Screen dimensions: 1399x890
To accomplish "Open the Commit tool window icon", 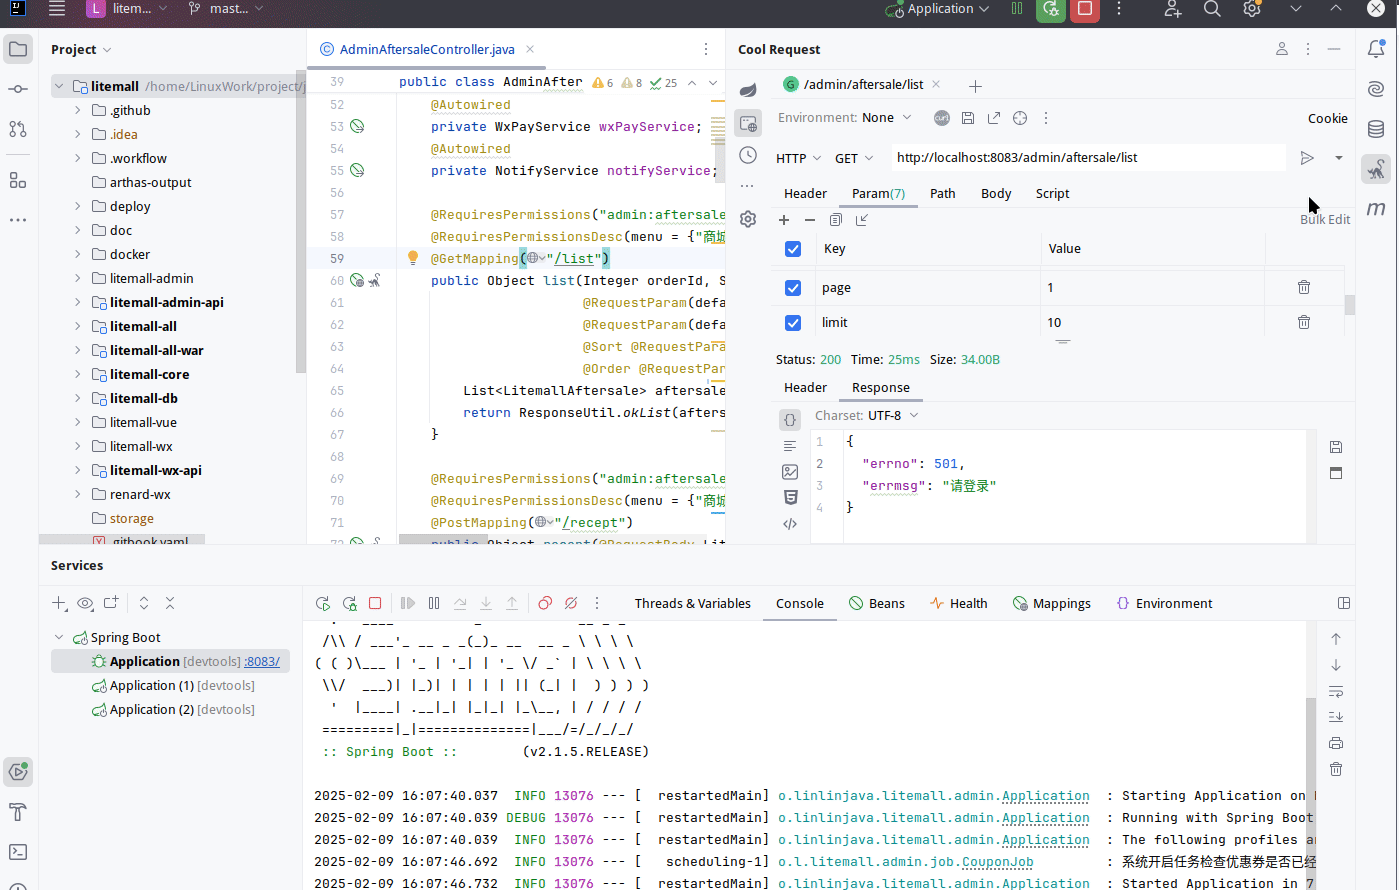I will [x=18, y=89].
